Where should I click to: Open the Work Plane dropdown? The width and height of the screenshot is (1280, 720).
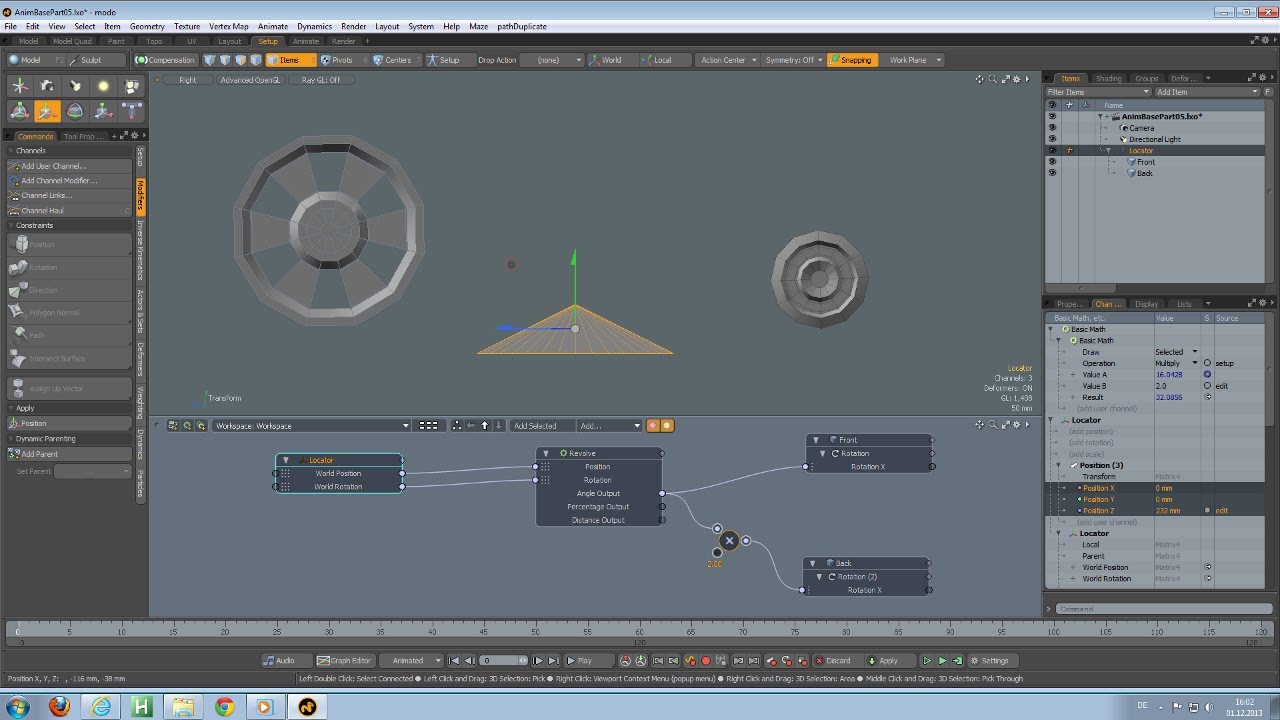914,60
